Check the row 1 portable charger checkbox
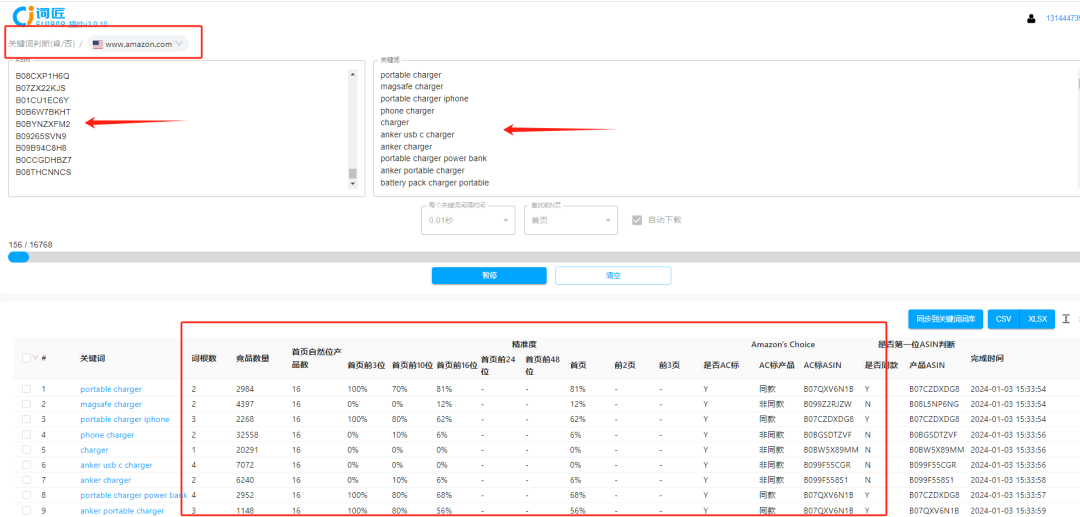 point(26,389)
